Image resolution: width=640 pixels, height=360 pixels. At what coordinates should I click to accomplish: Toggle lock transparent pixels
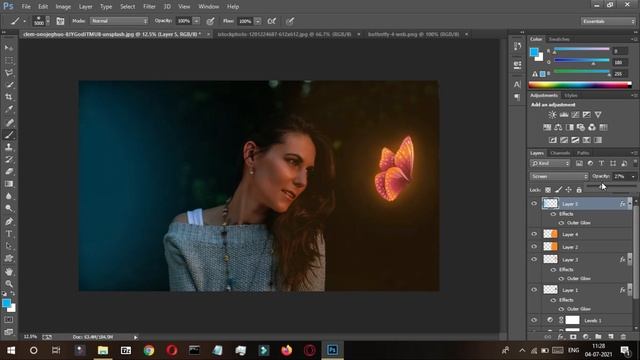click(x=548, y=190)
